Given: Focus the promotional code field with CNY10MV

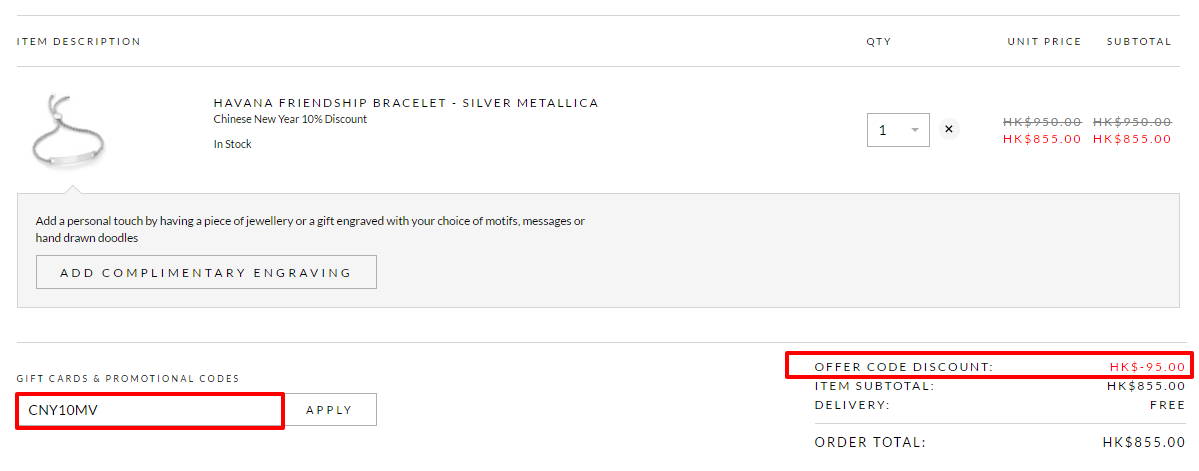Looking at the screenshot, I should [x=150, y=411].
